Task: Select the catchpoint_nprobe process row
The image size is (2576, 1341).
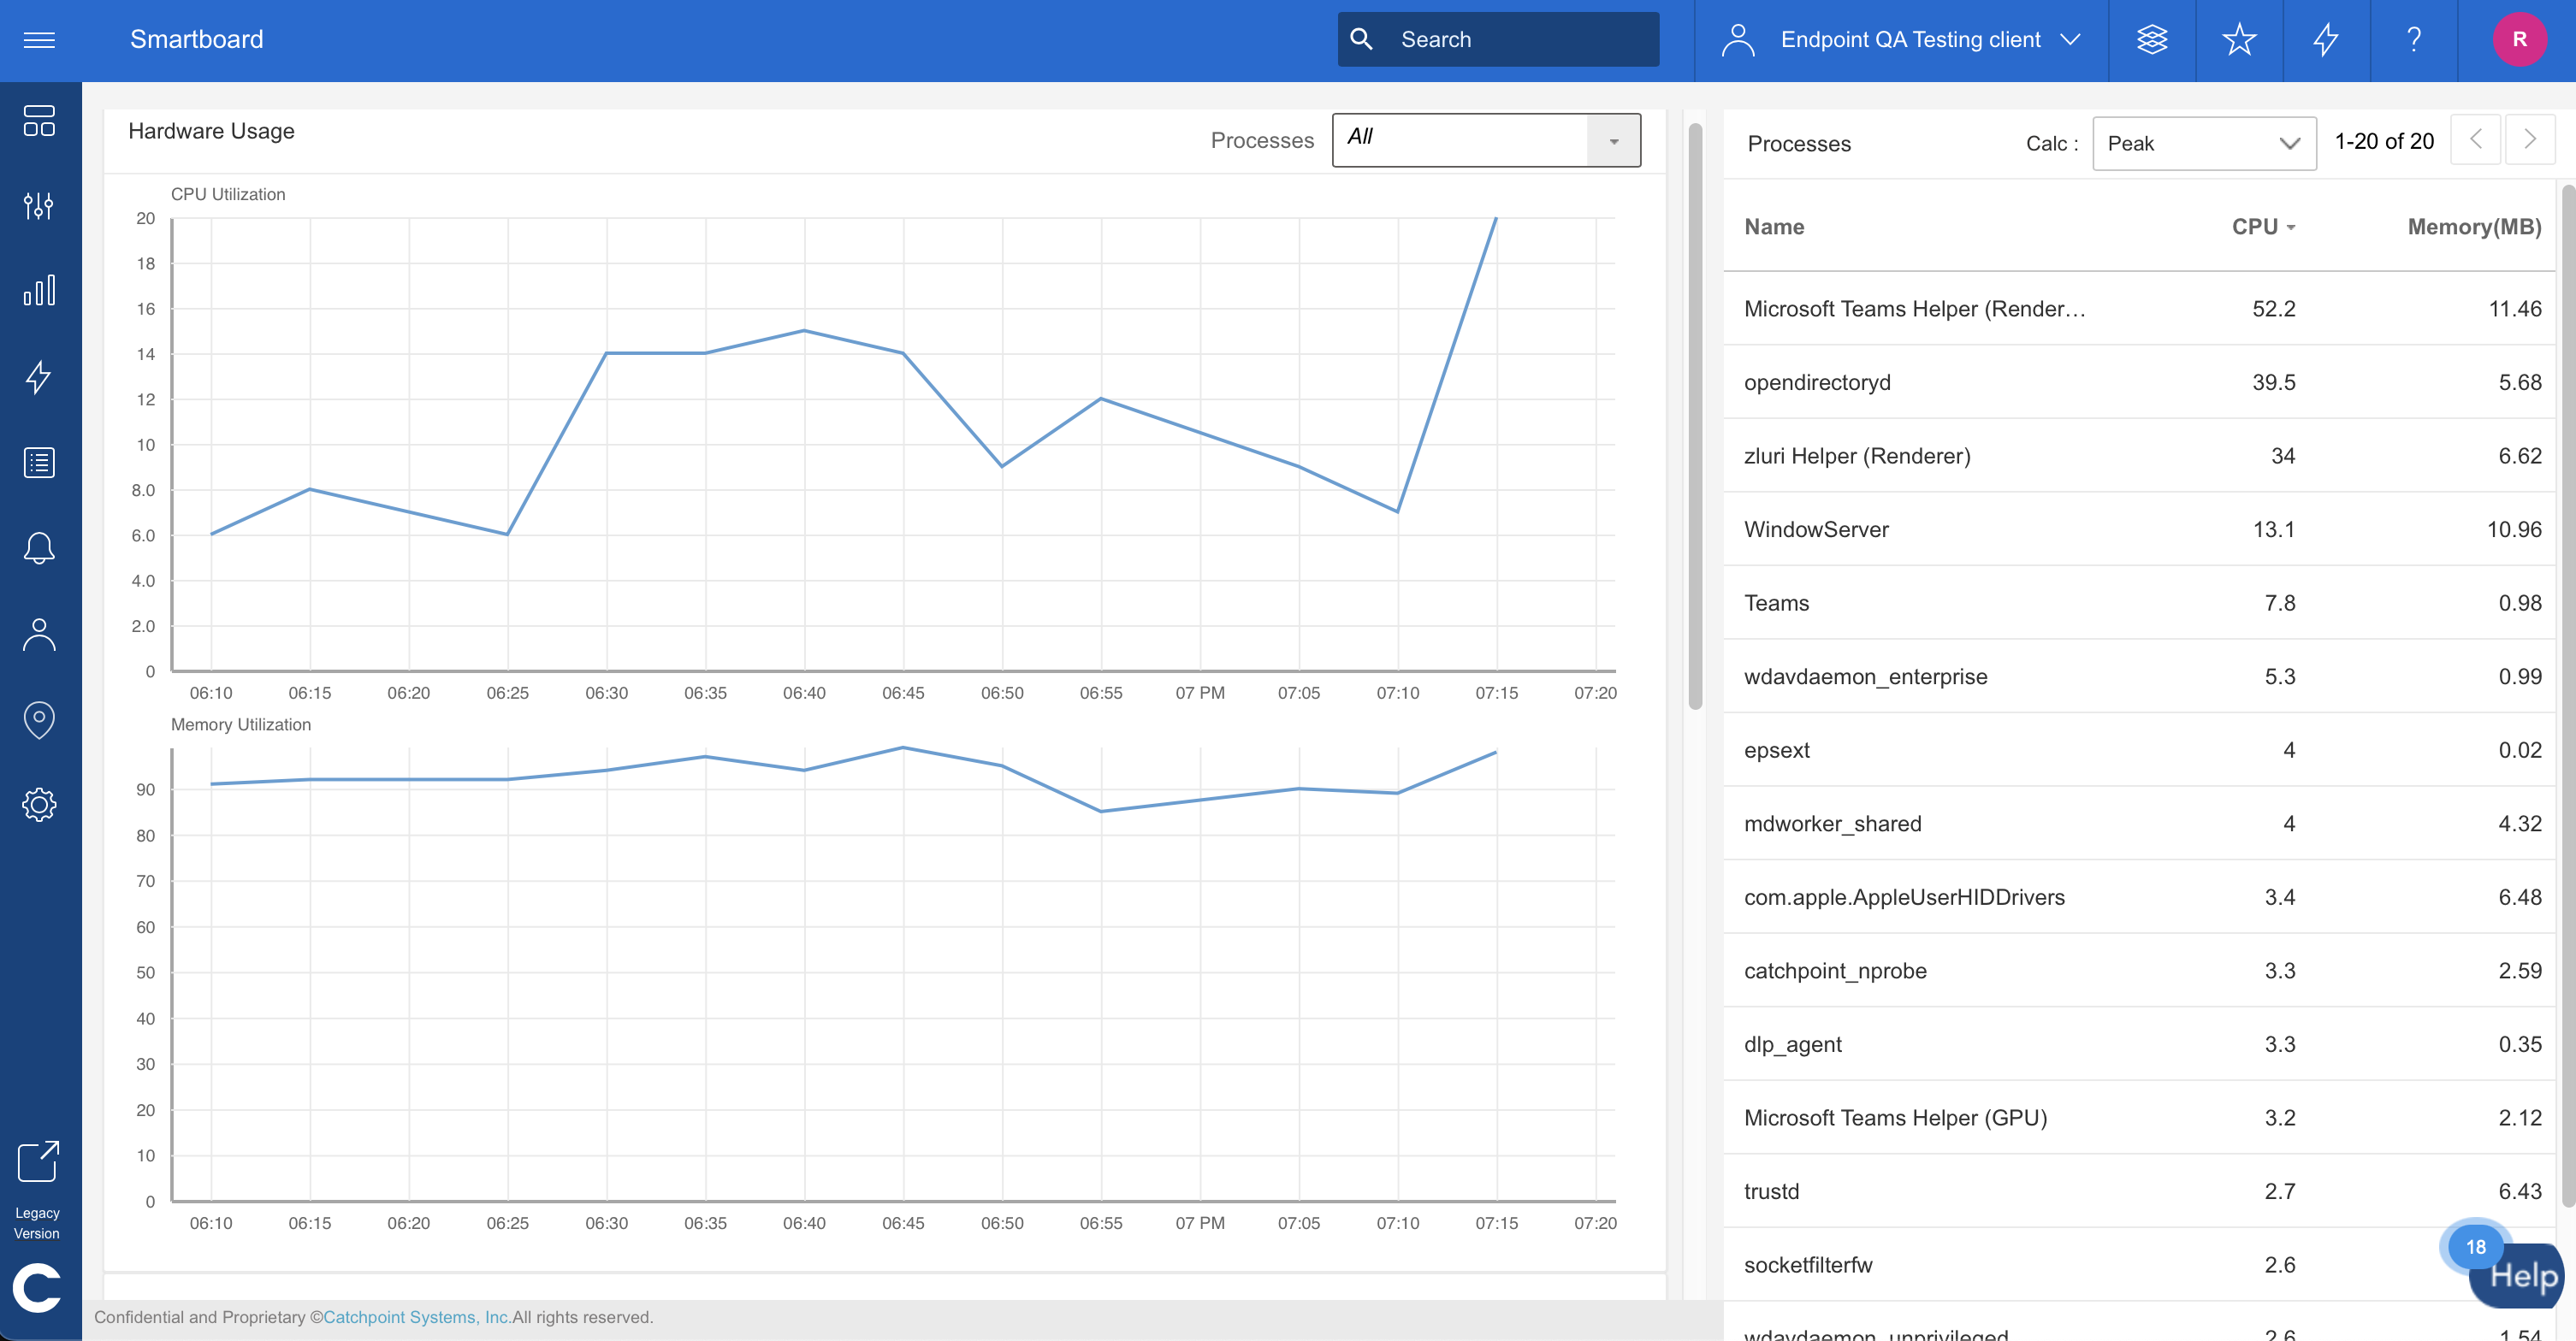Action: pyautogui.click(x=2140, y=970)
